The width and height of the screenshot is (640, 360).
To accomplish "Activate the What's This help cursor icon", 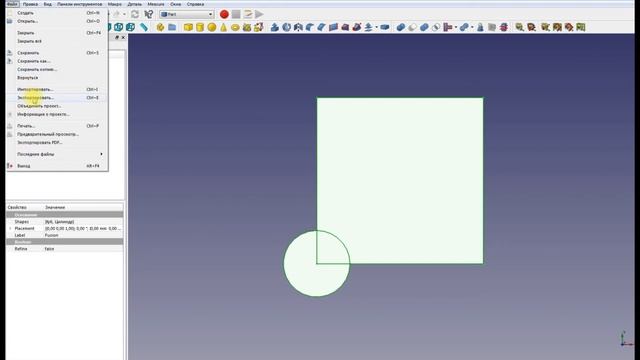I will pos(149,14).
